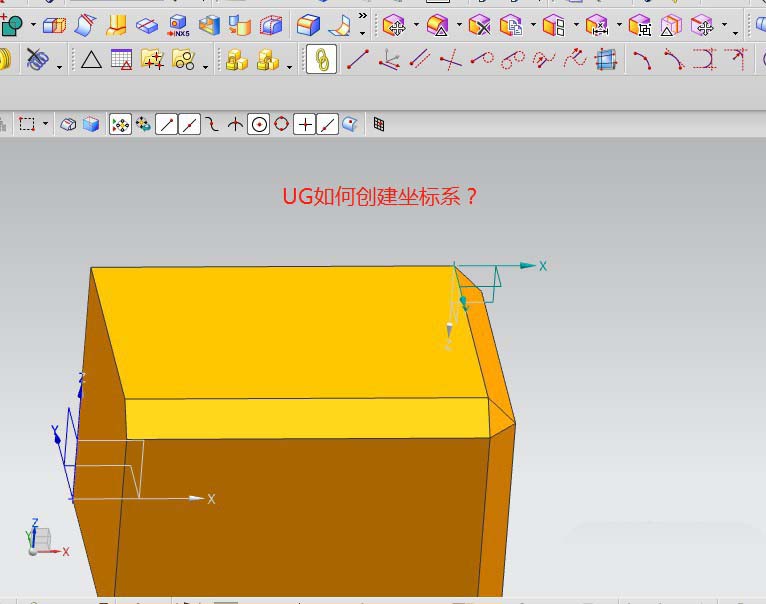Image resolution: width=766 pixels, height=604 pixels.
Task: Open the Move Face dropdown arrow
Action: coord(416,24)
